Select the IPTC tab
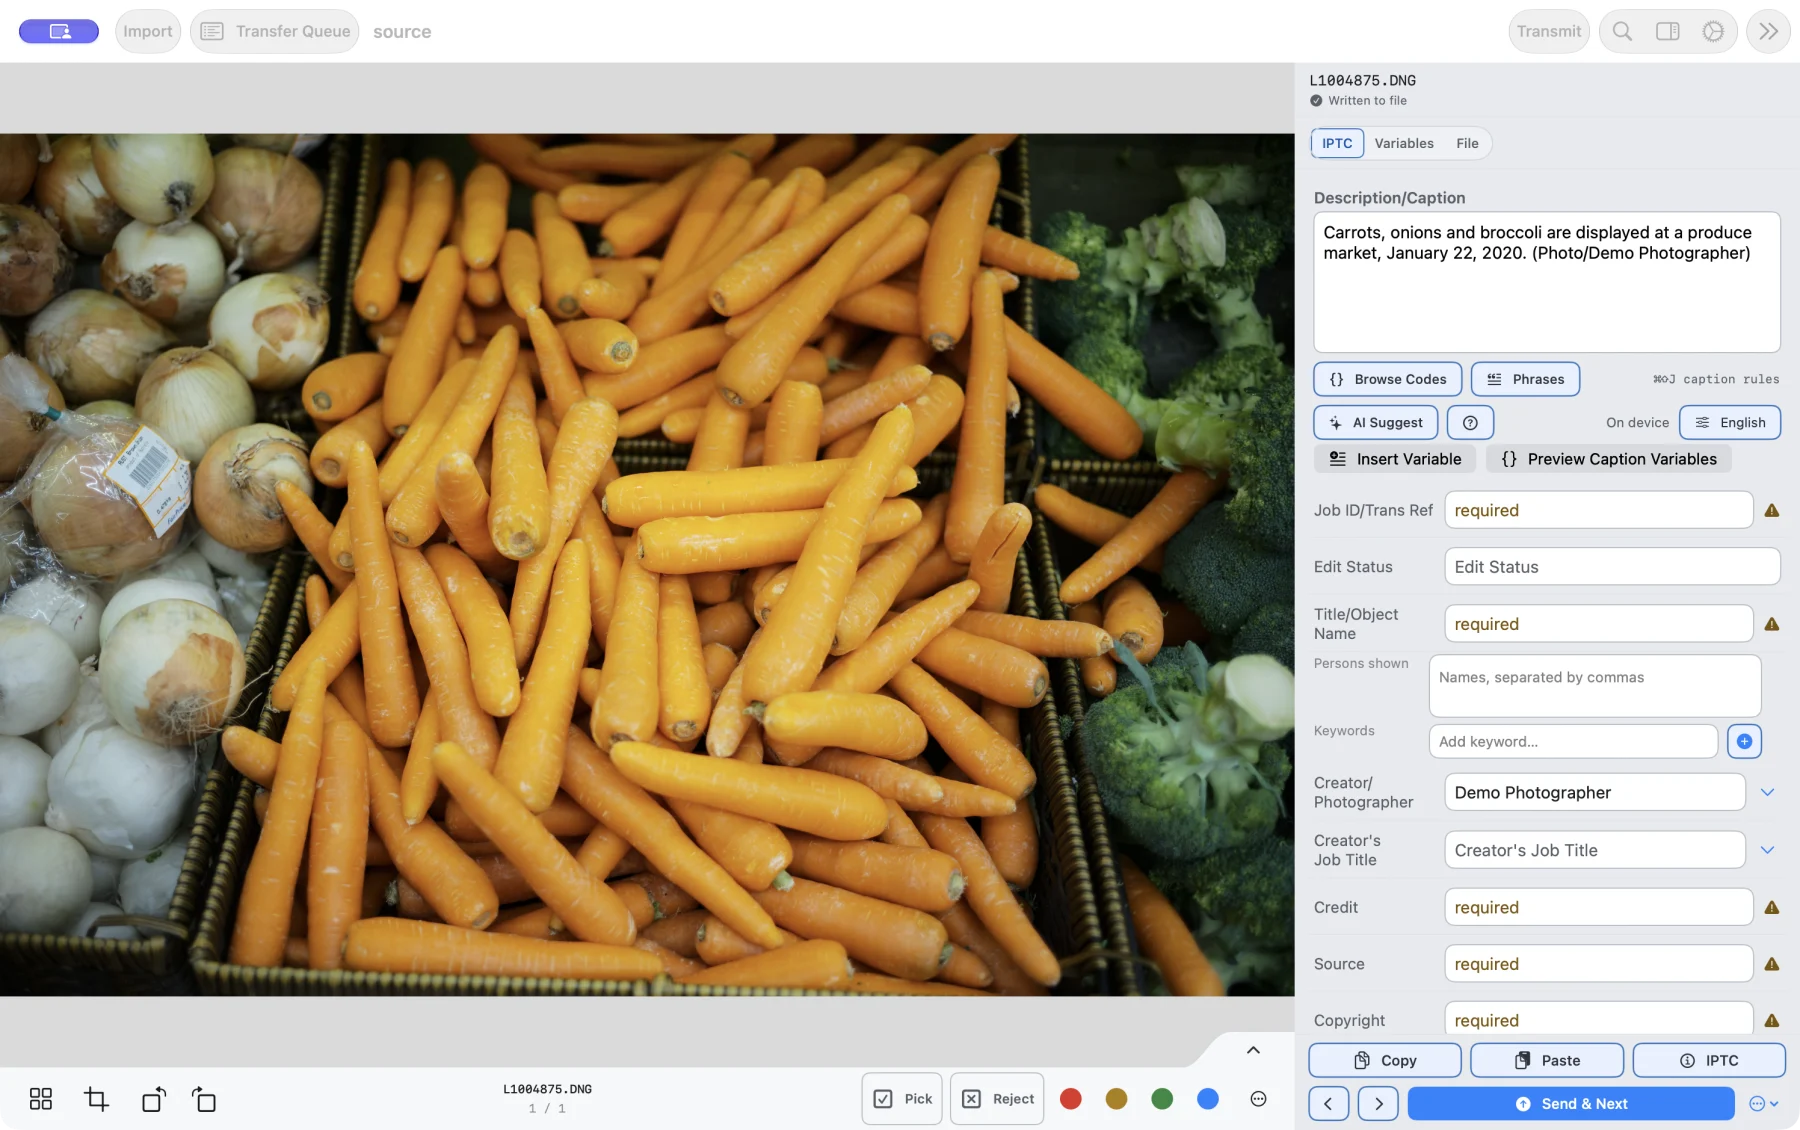 point(1337,143)
